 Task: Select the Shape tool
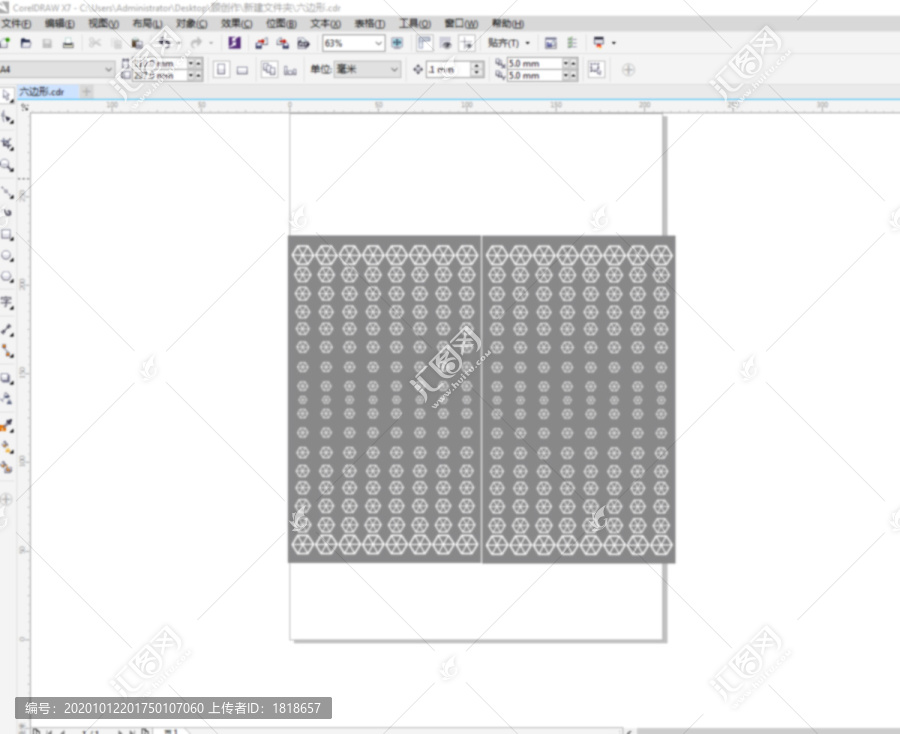[x=7, y=118]
